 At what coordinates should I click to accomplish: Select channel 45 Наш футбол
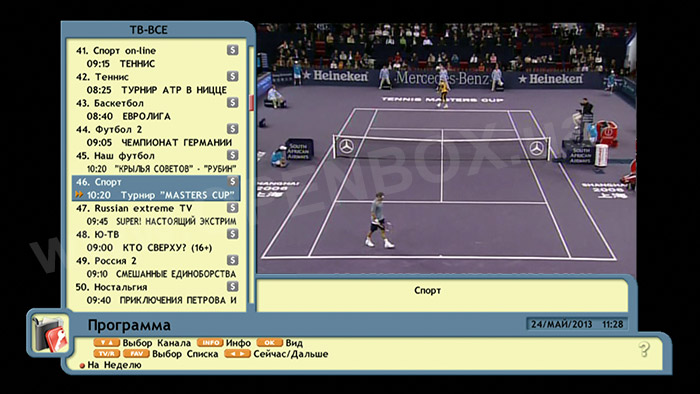(x=156, y=162)
